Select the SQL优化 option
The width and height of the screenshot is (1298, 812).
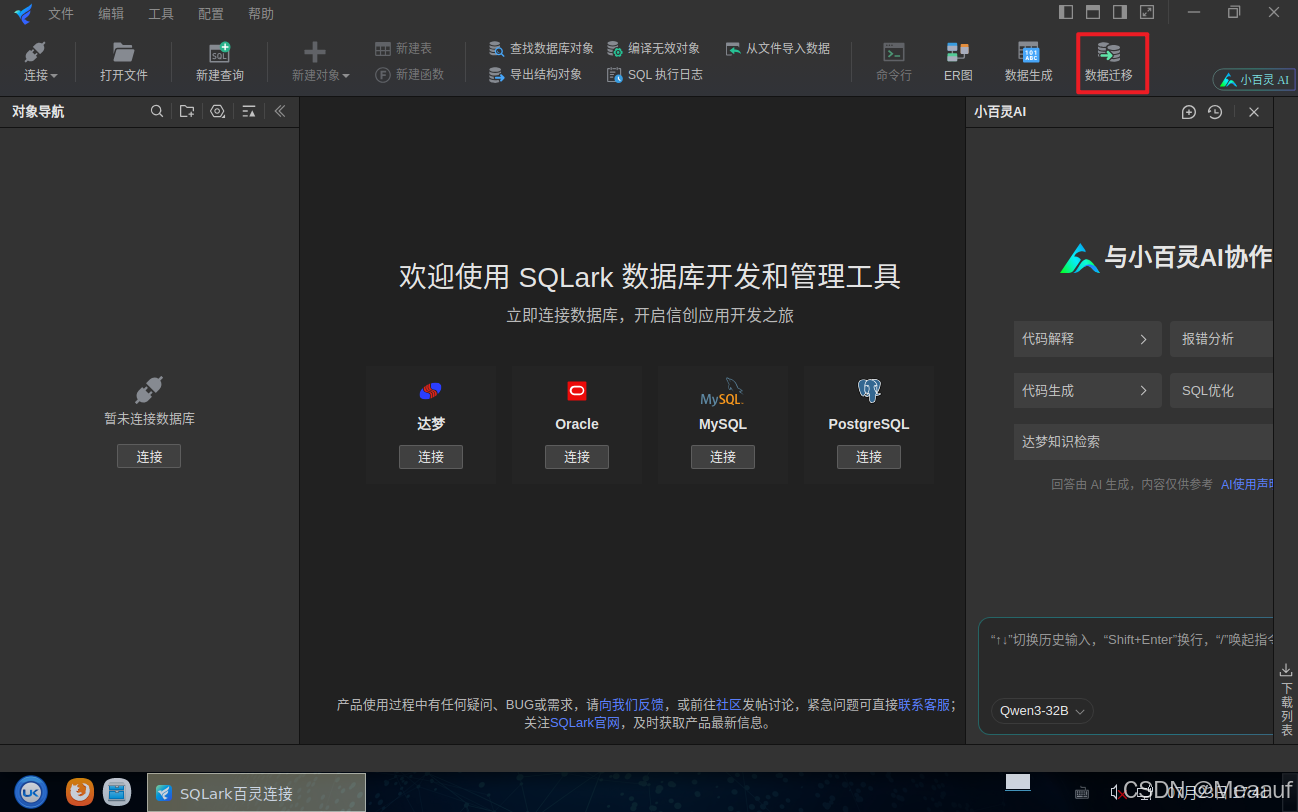(1221, 391)
